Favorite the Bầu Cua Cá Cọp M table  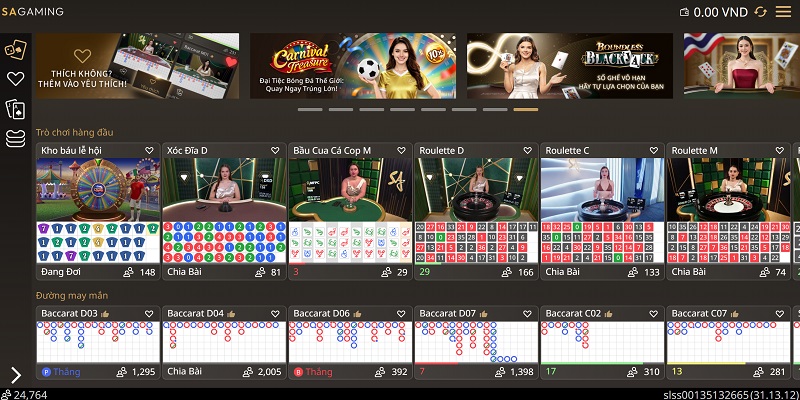point(401,151)
